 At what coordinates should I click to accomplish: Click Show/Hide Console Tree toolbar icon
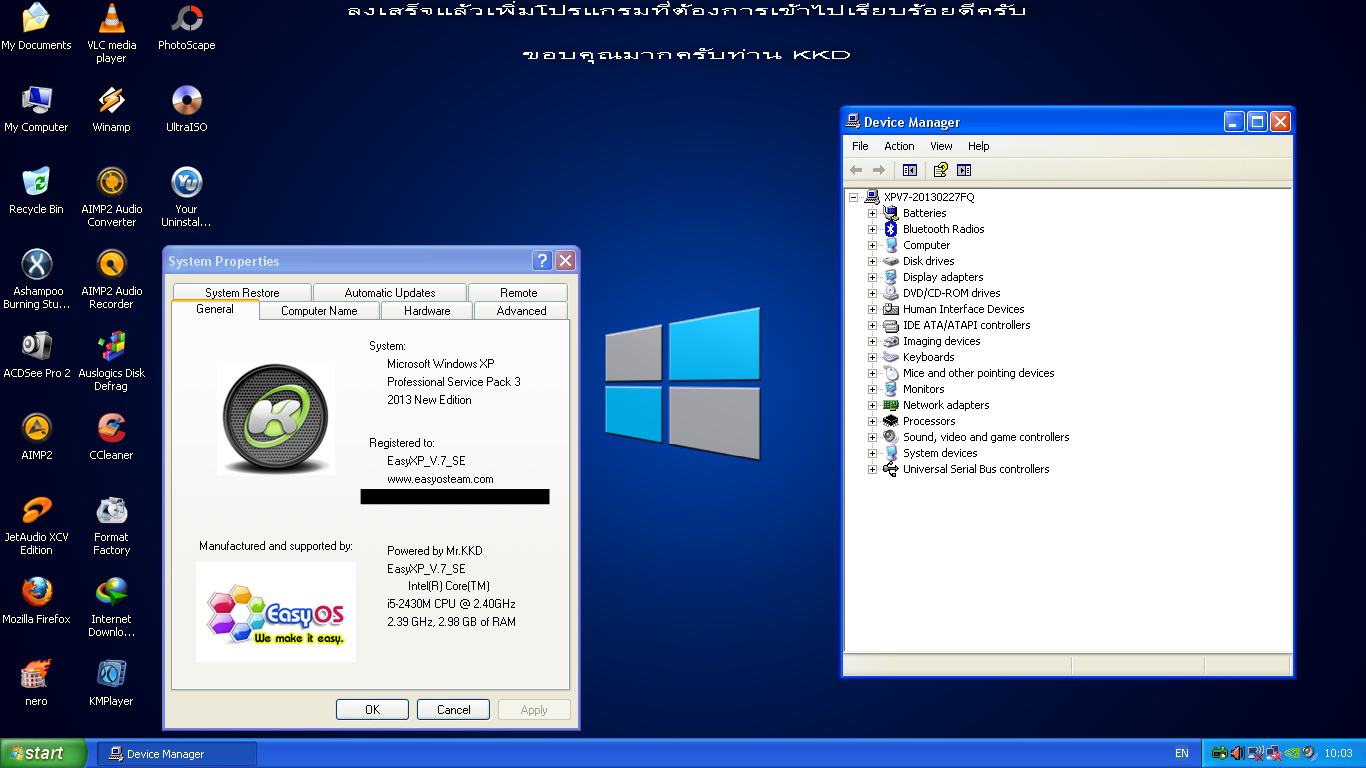coord(909,170)
